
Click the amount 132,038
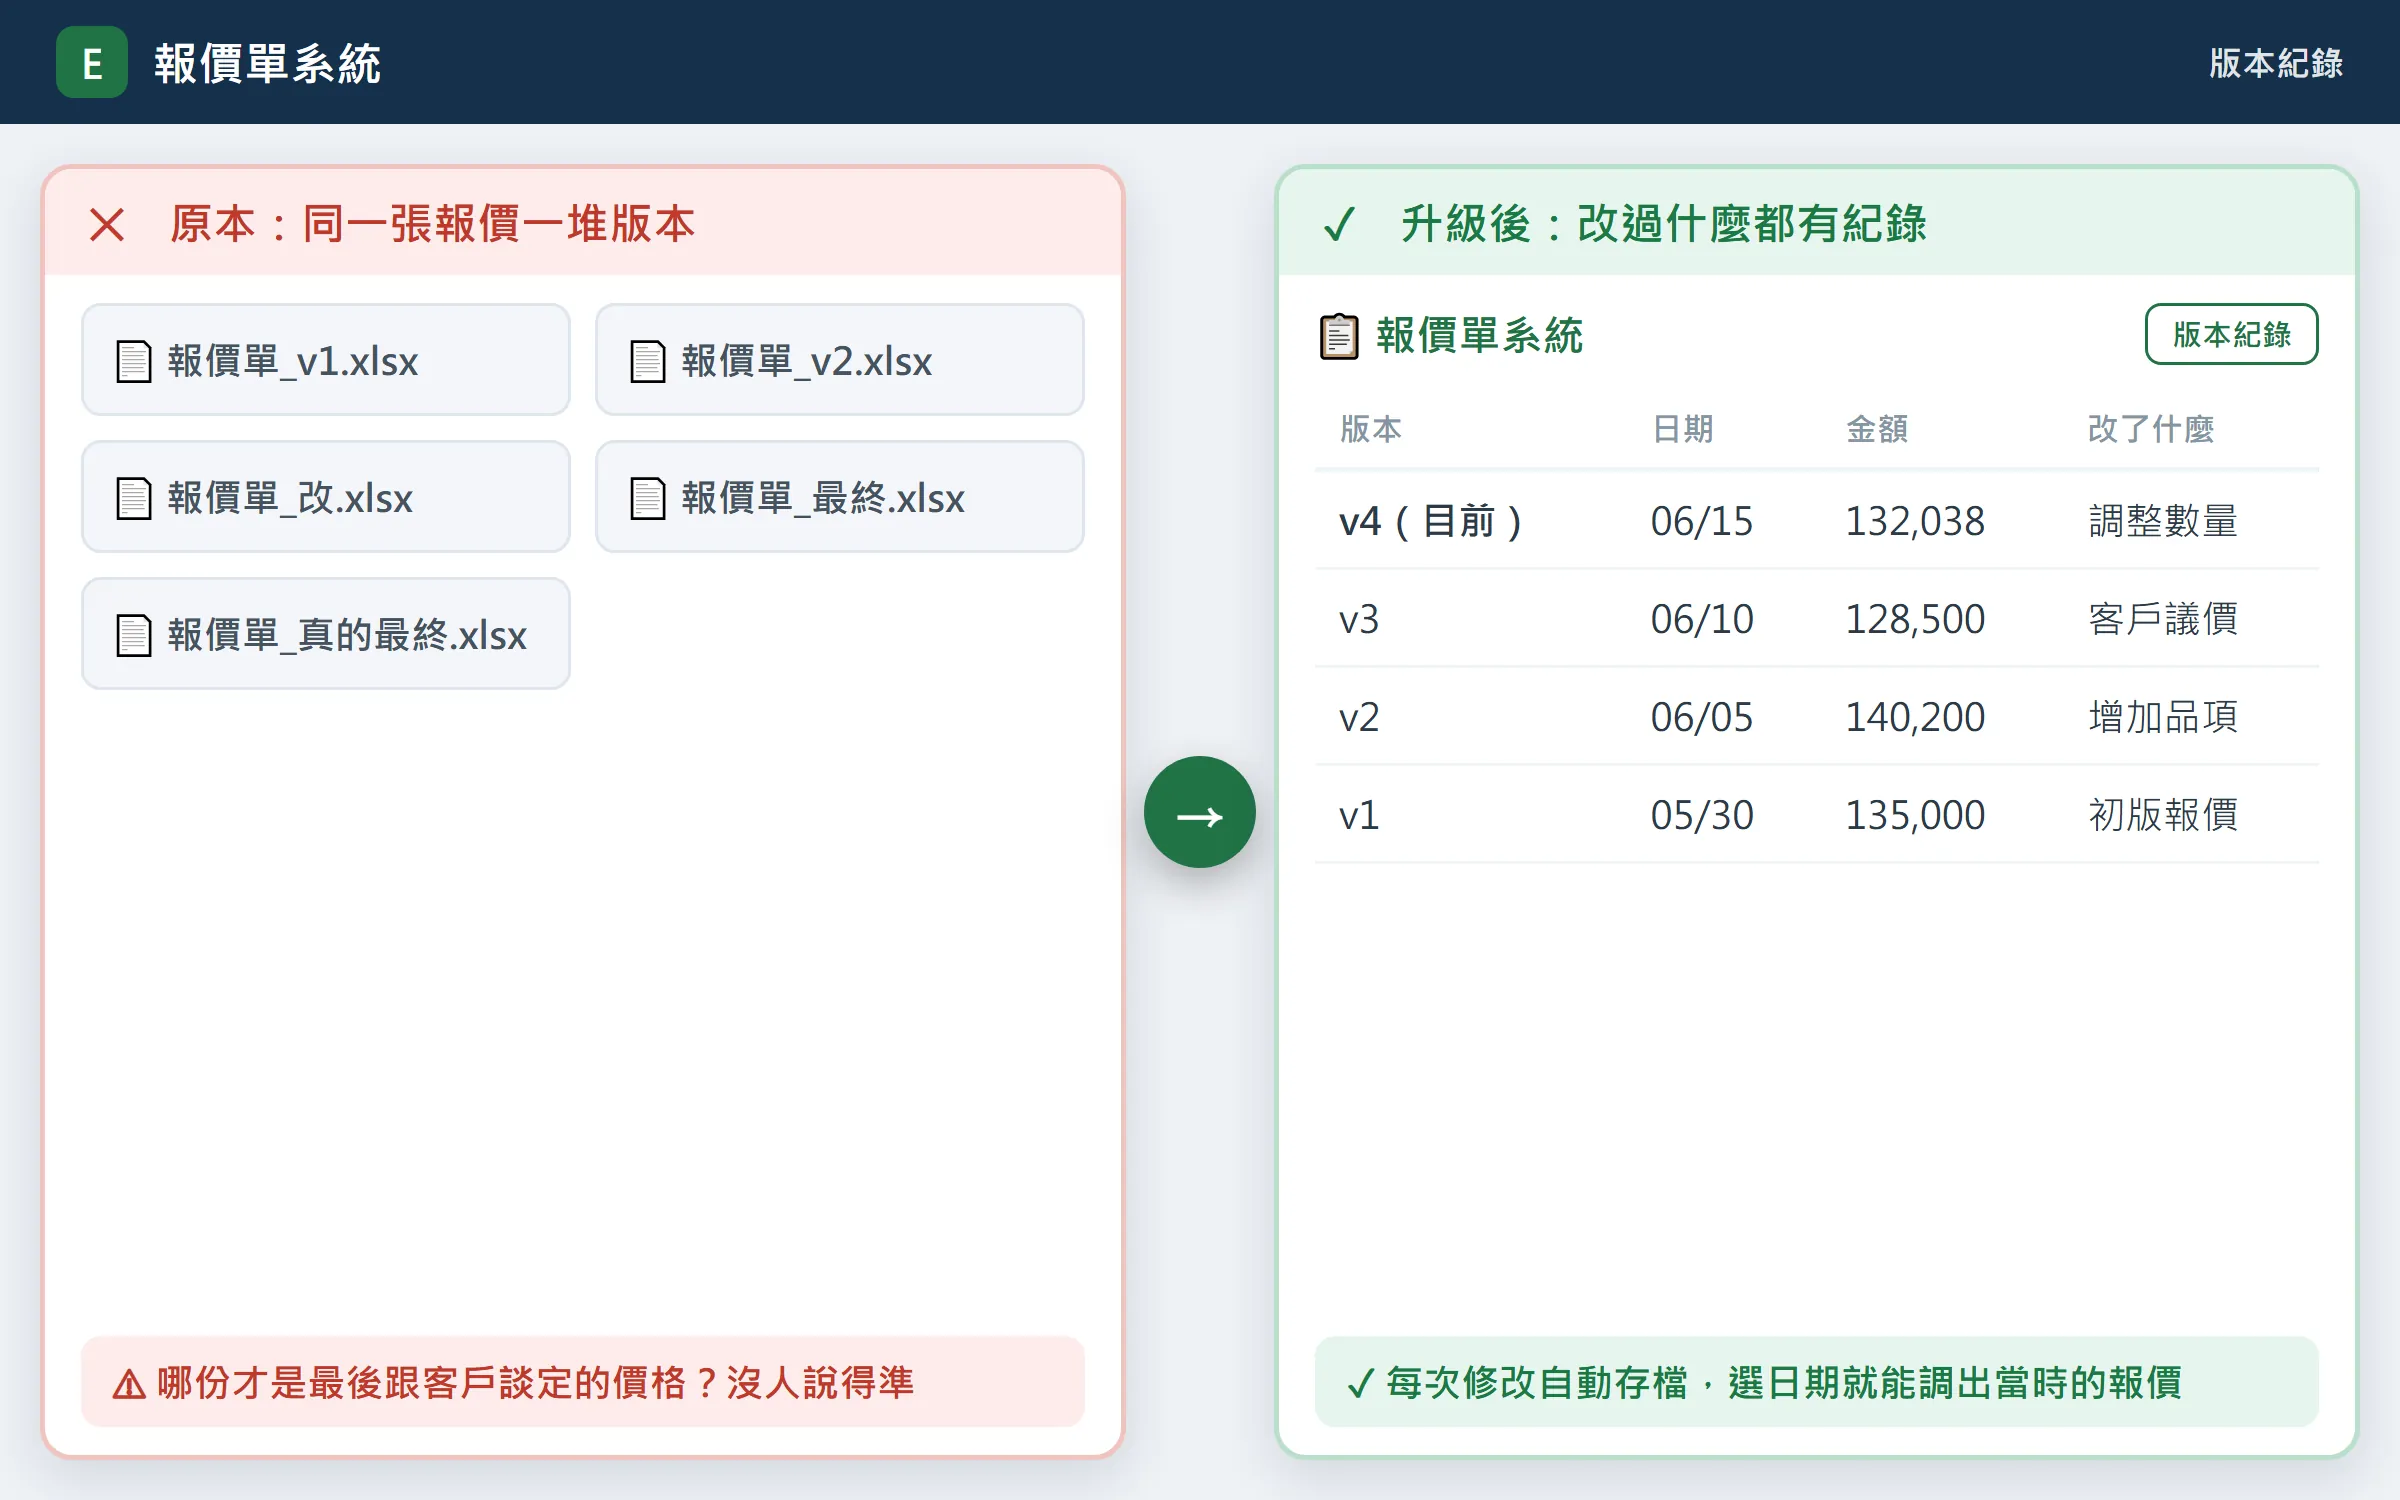(1915, 521)
